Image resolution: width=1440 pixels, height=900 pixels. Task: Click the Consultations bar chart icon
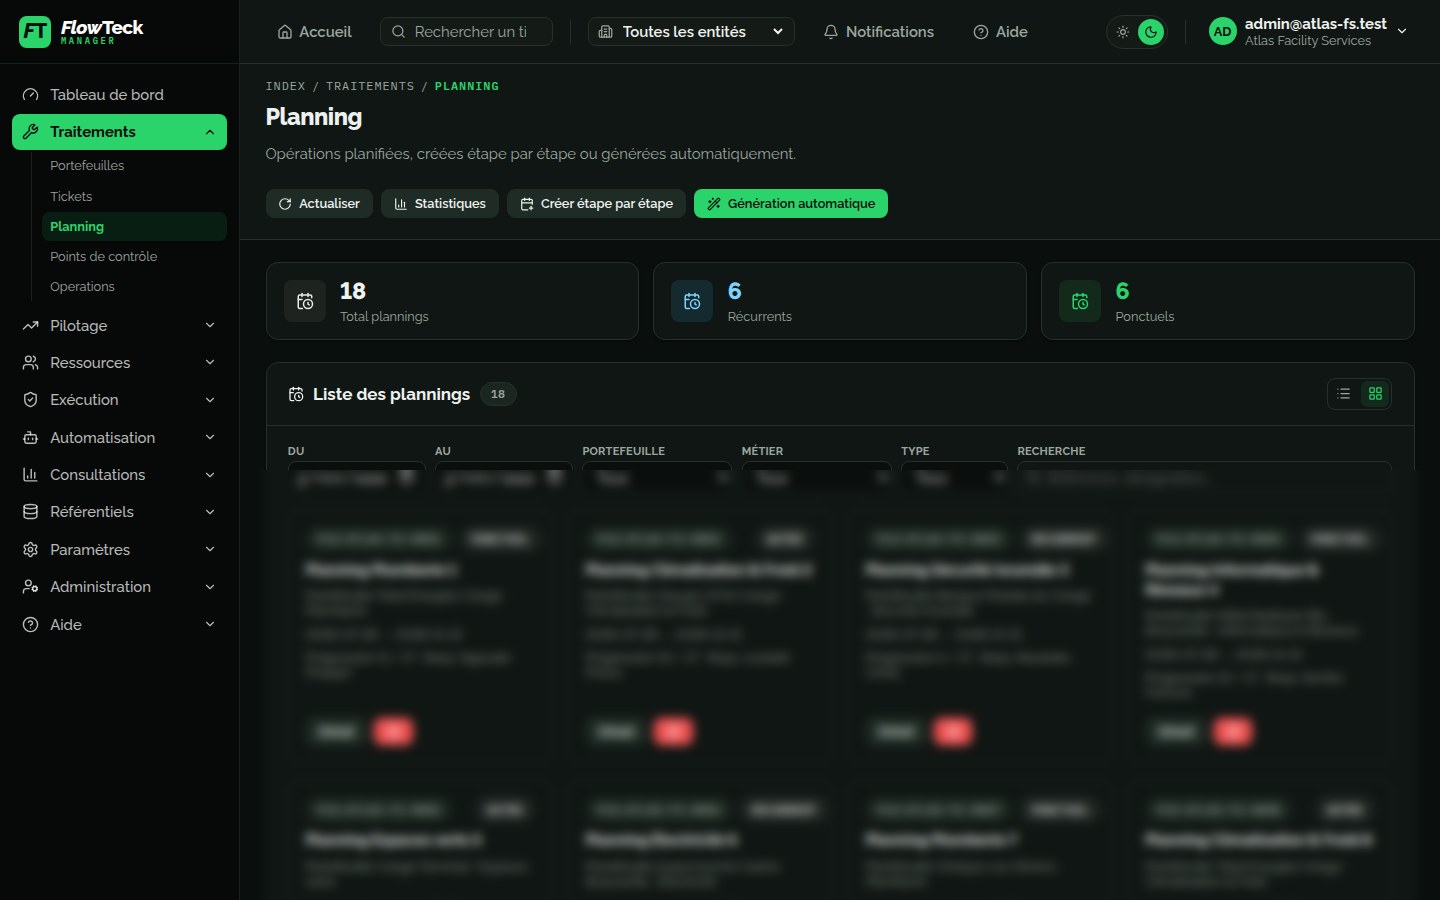pyautogui.click(x=31, y=475)
